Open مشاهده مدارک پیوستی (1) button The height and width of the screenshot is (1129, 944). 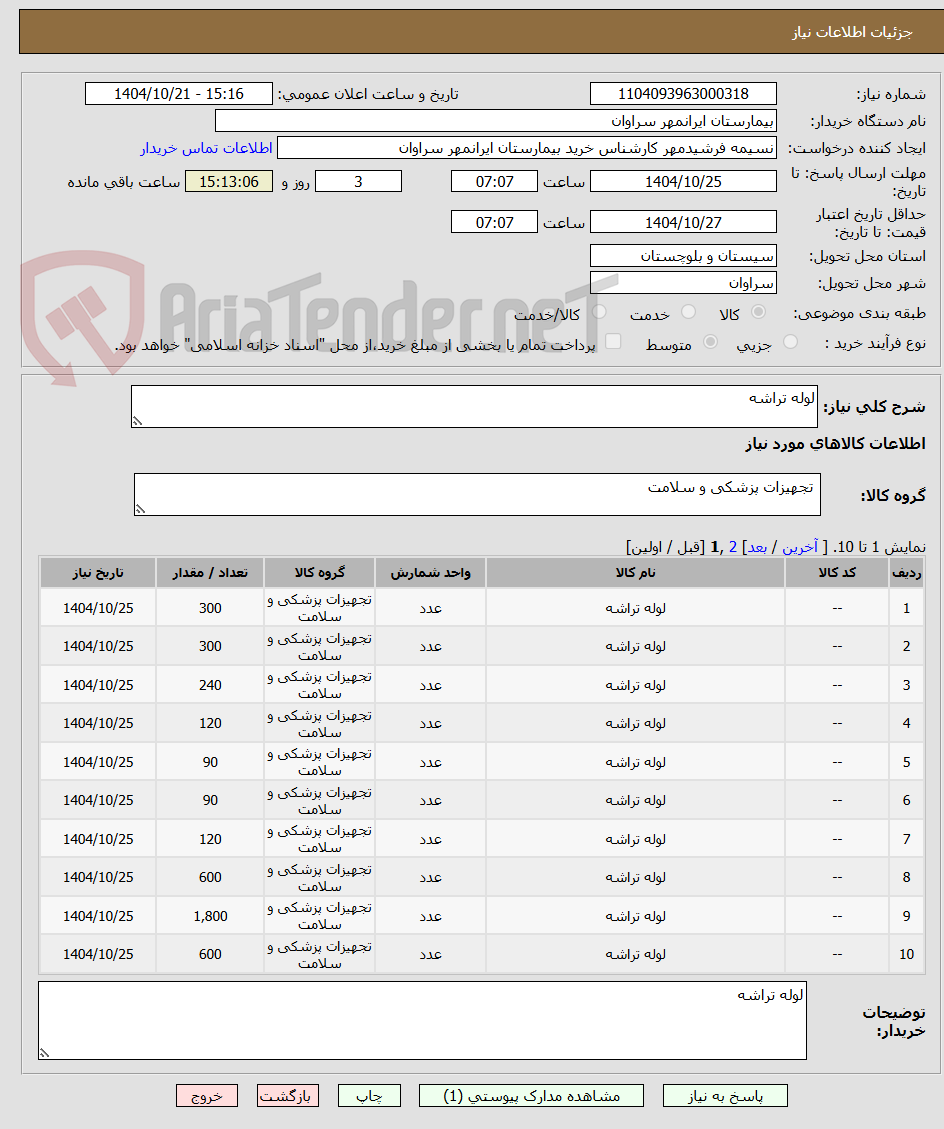531,1096
